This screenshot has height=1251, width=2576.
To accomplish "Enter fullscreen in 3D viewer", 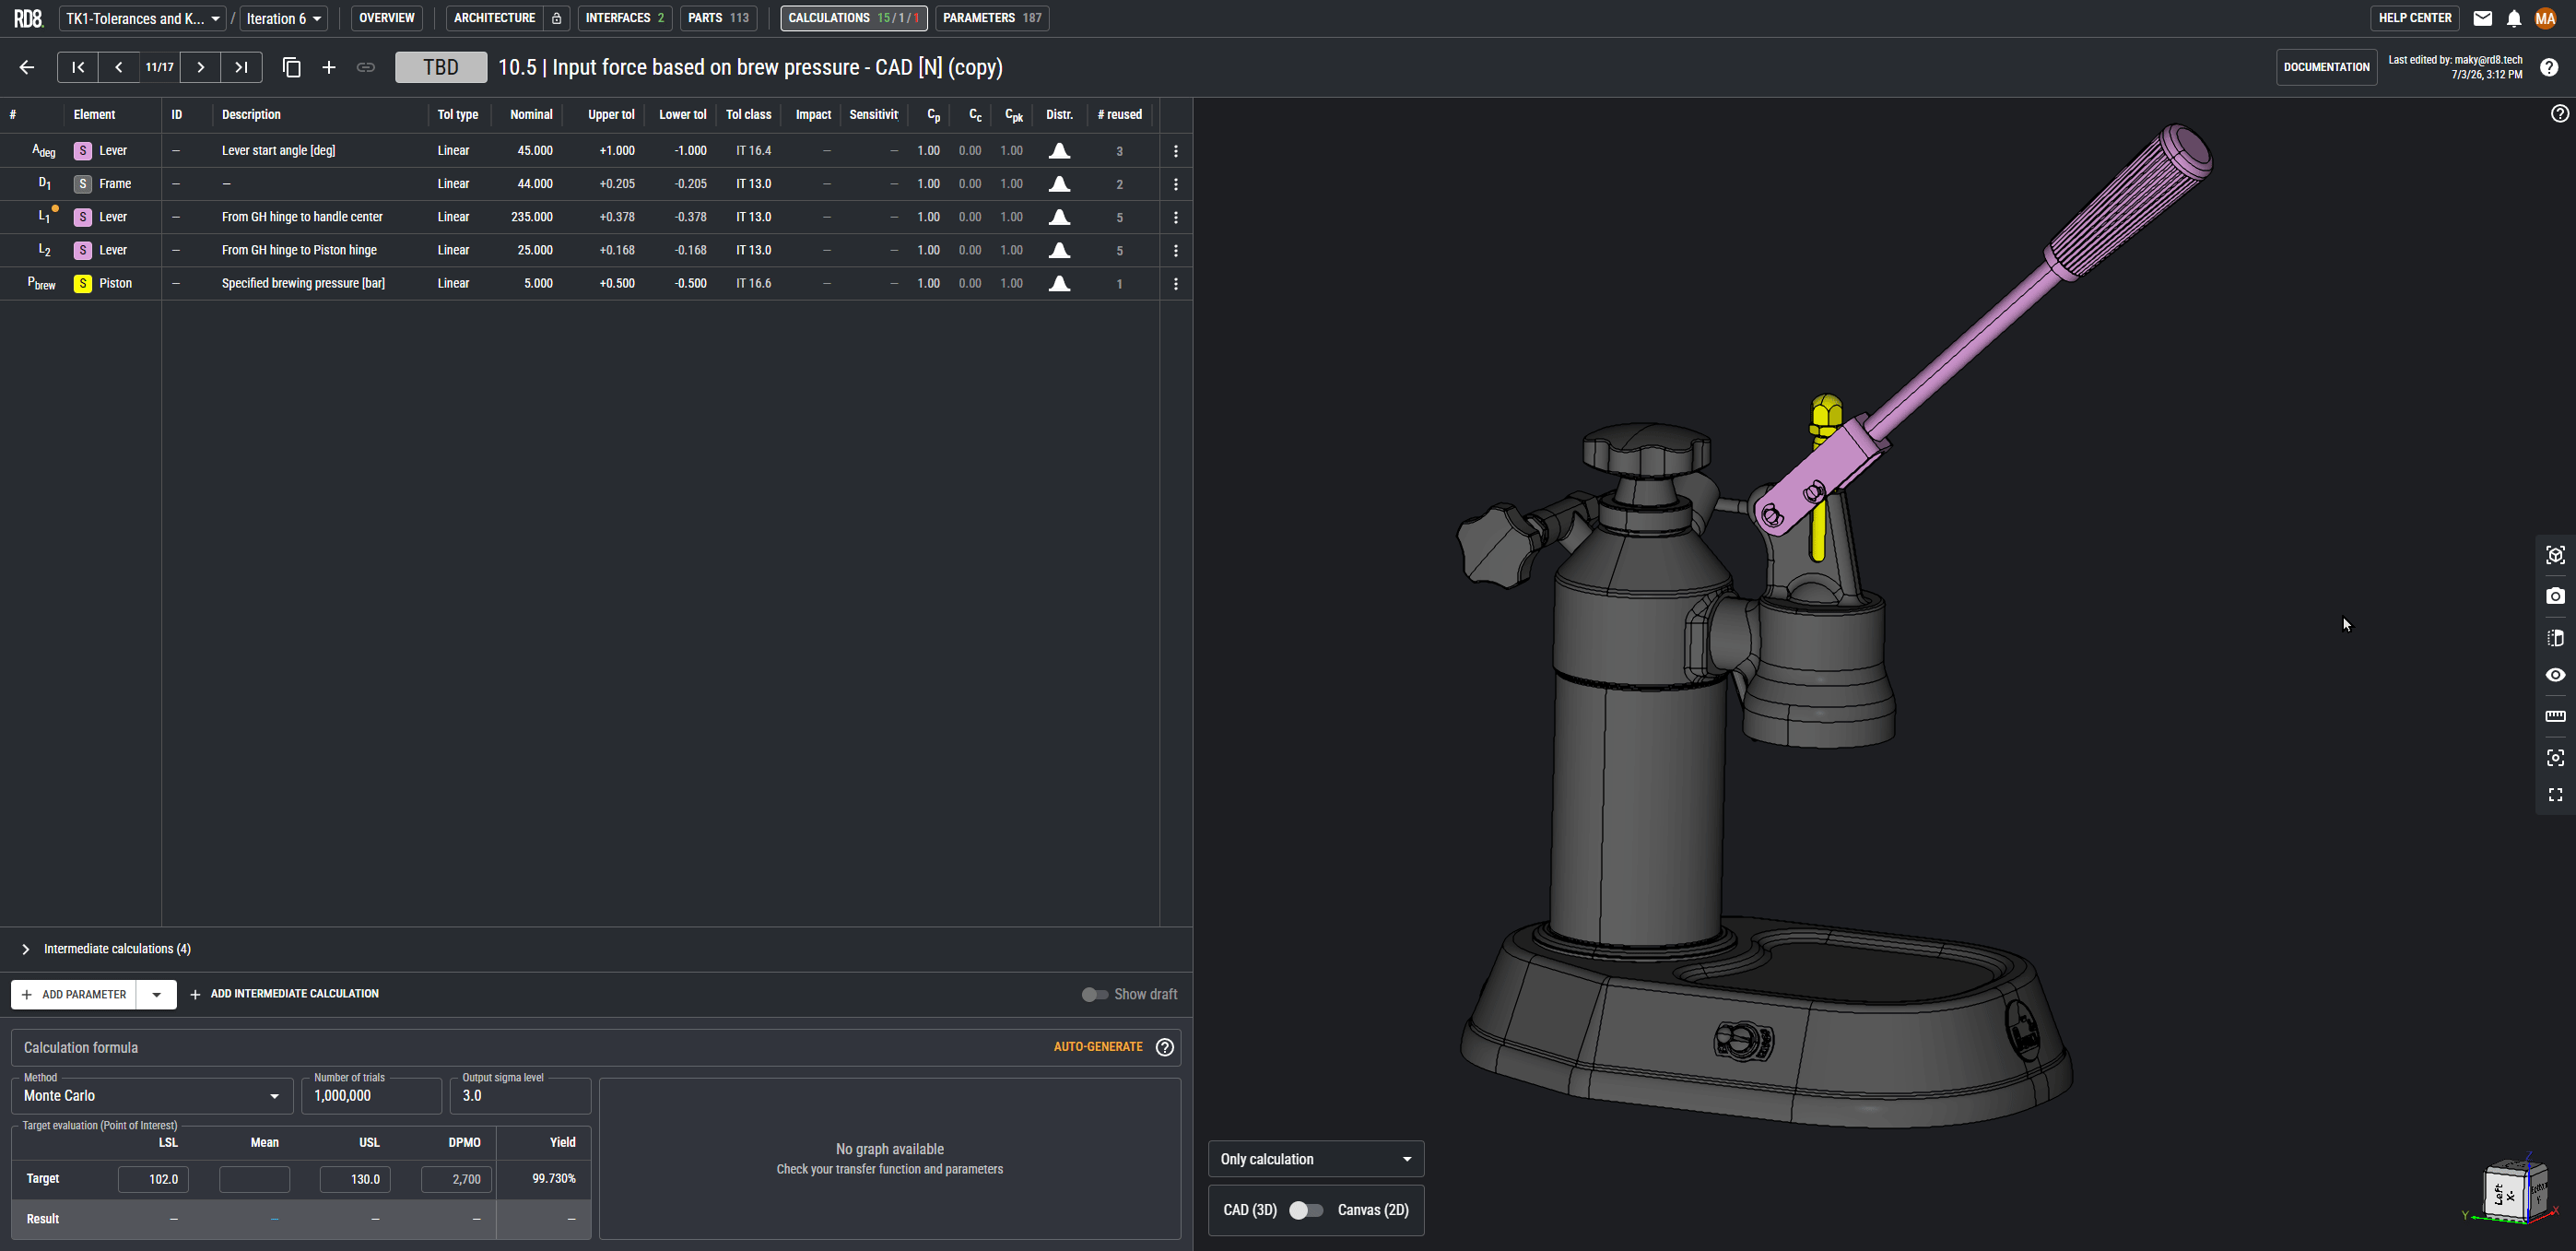I will [x=2555, y=795].
